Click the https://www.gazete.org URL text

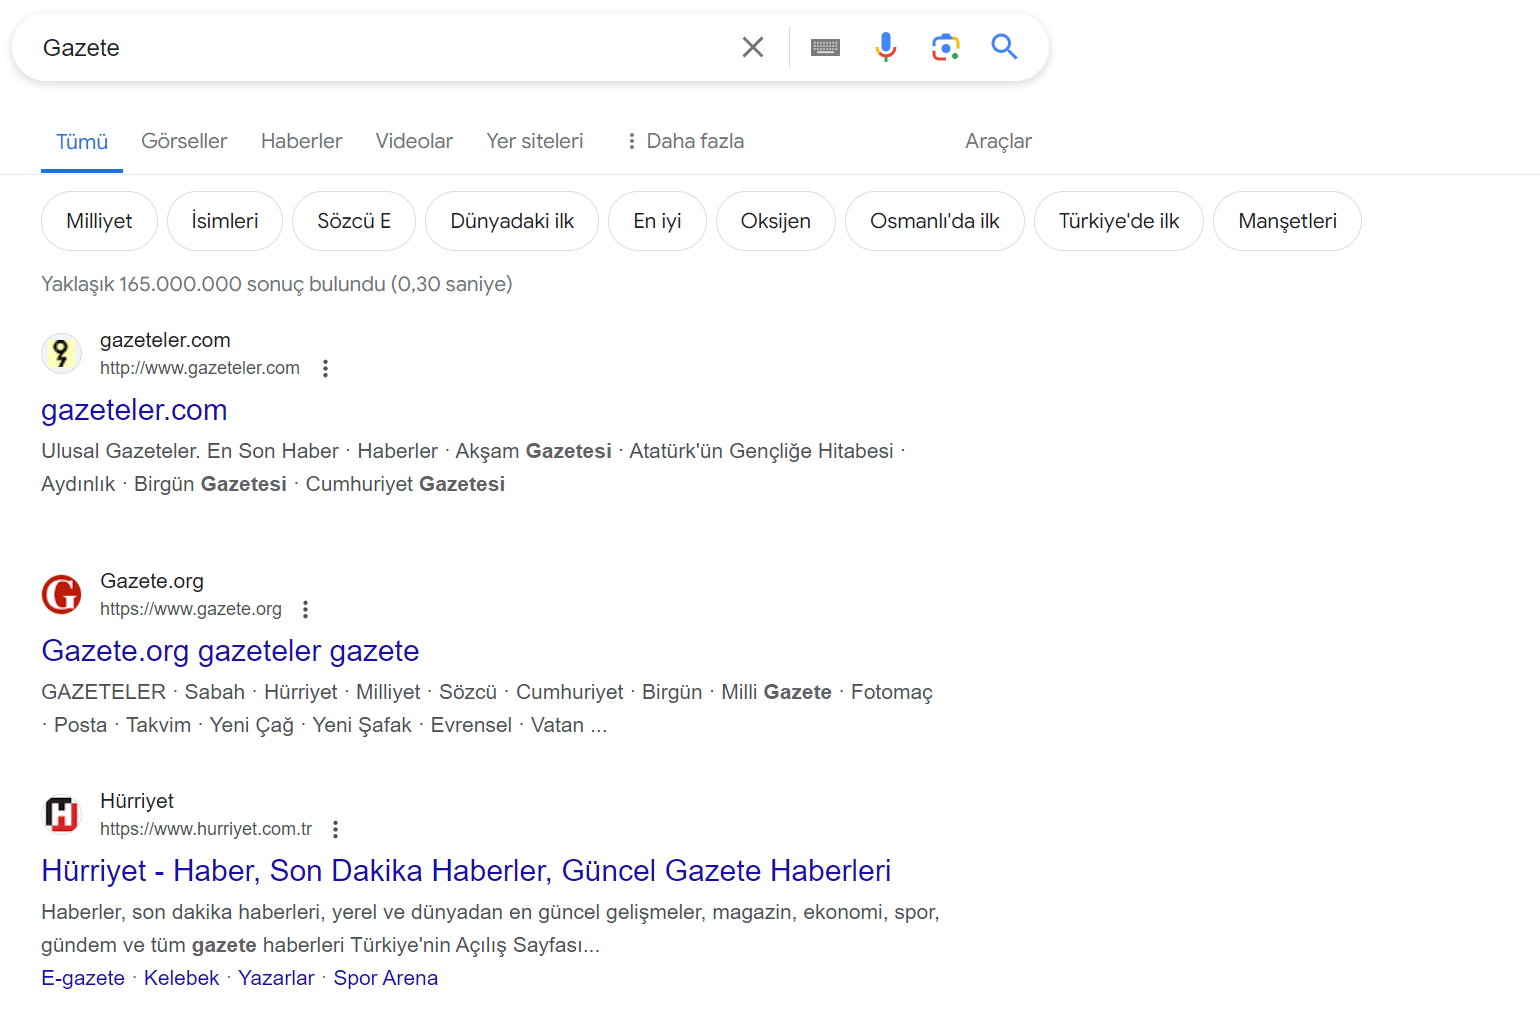pos(191,609)
